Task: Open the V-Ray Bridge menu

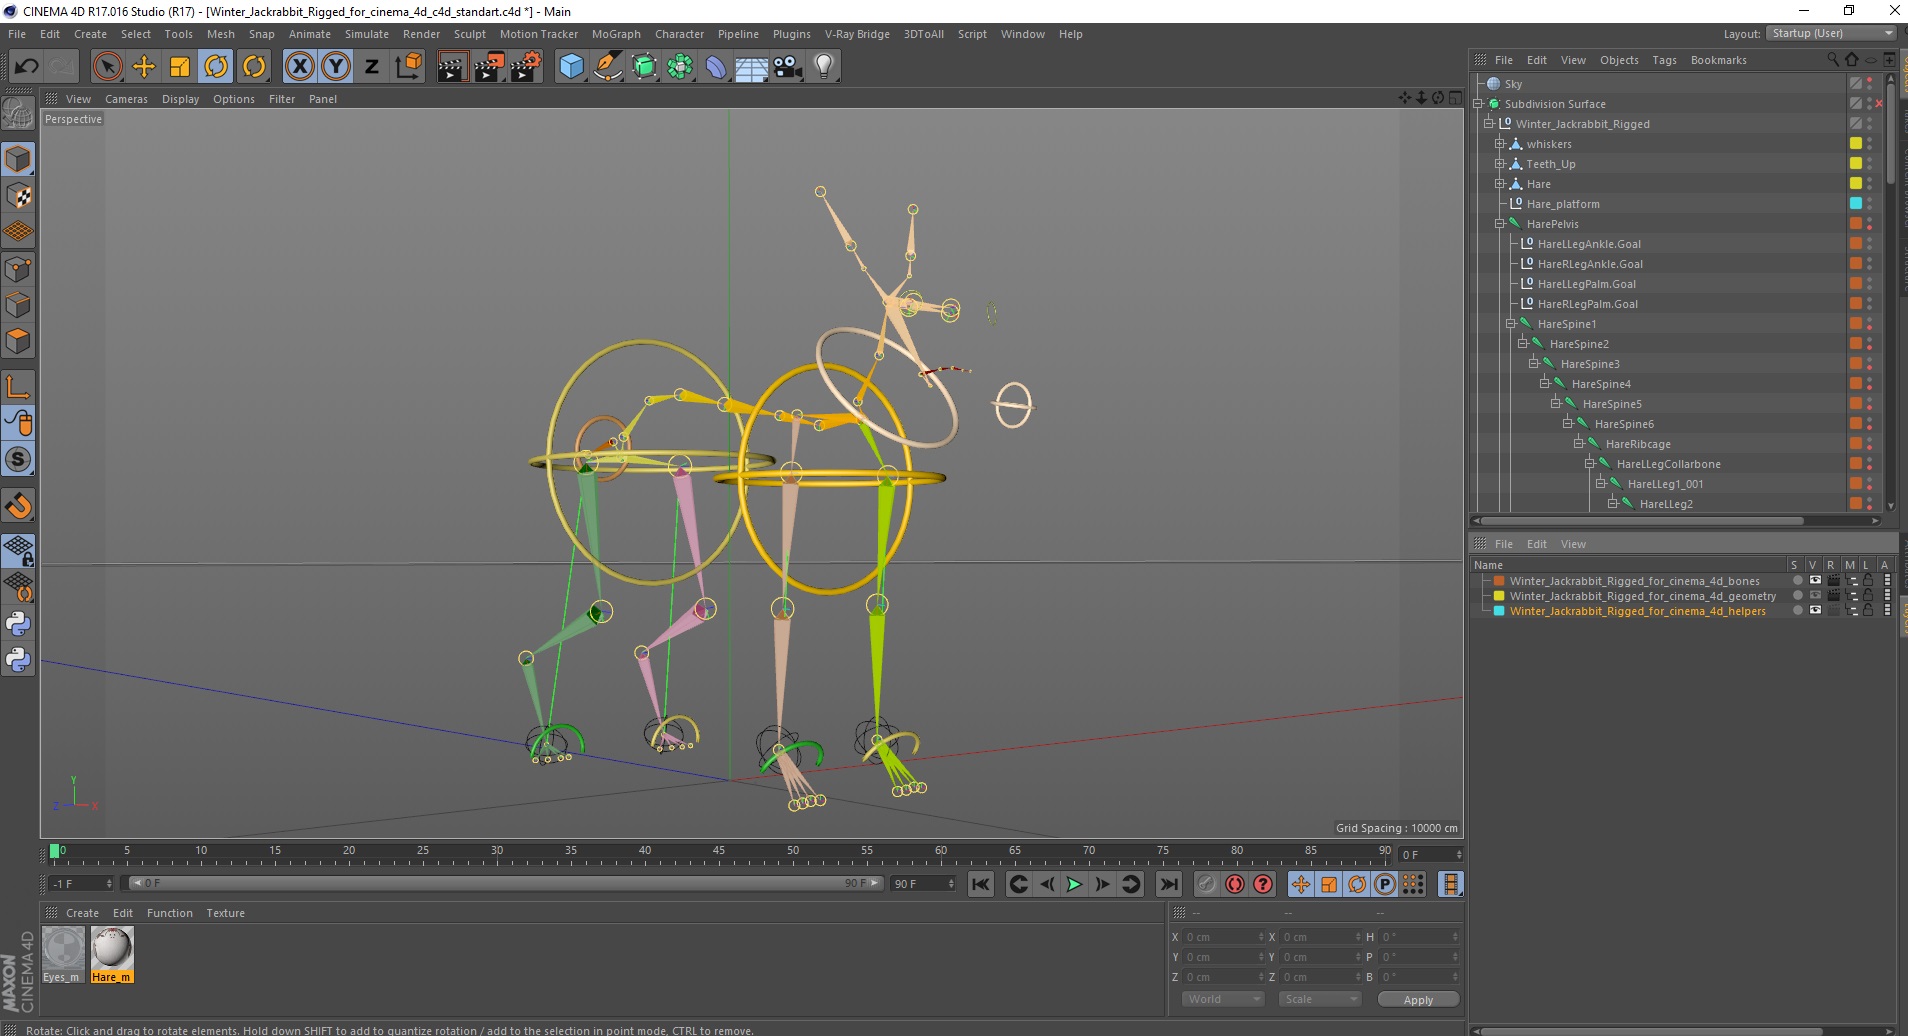Action: click(857, 34)
